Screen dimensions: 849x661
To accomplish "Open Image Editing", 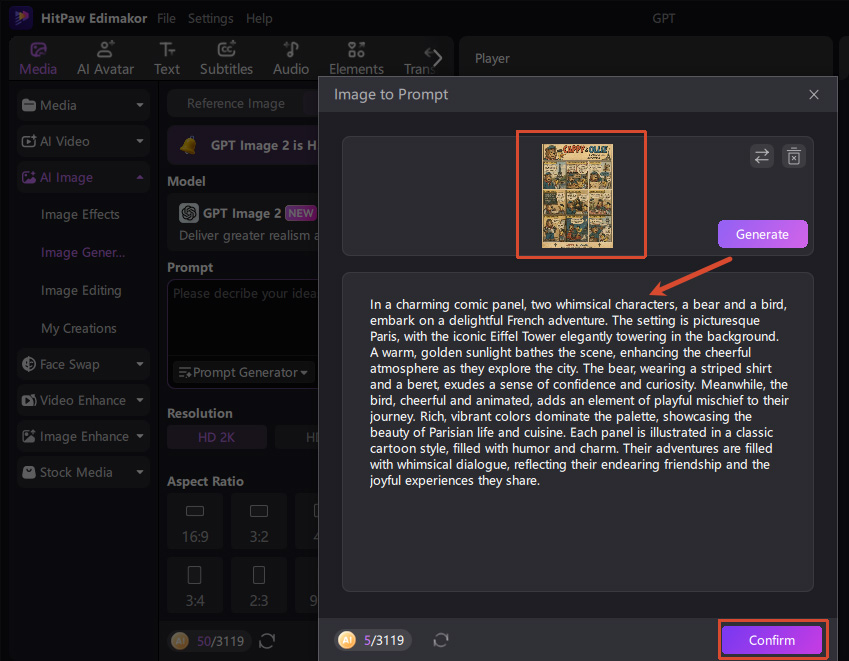I will coord(81,291).
